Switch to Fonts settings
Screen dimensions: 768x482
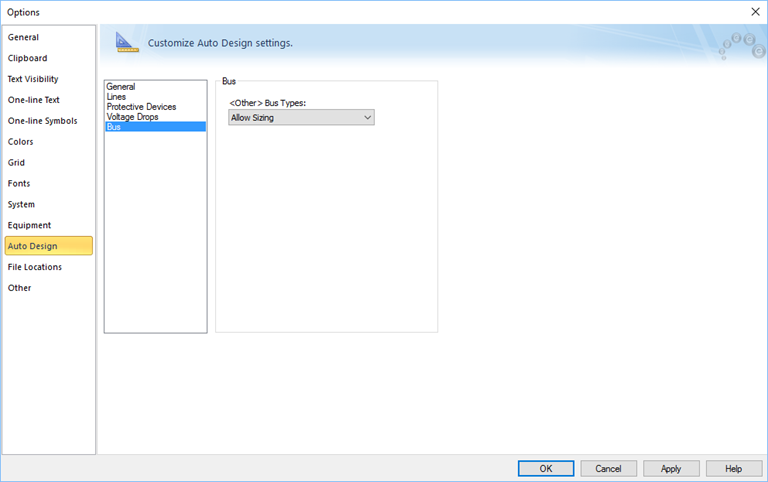click(19, 184)
